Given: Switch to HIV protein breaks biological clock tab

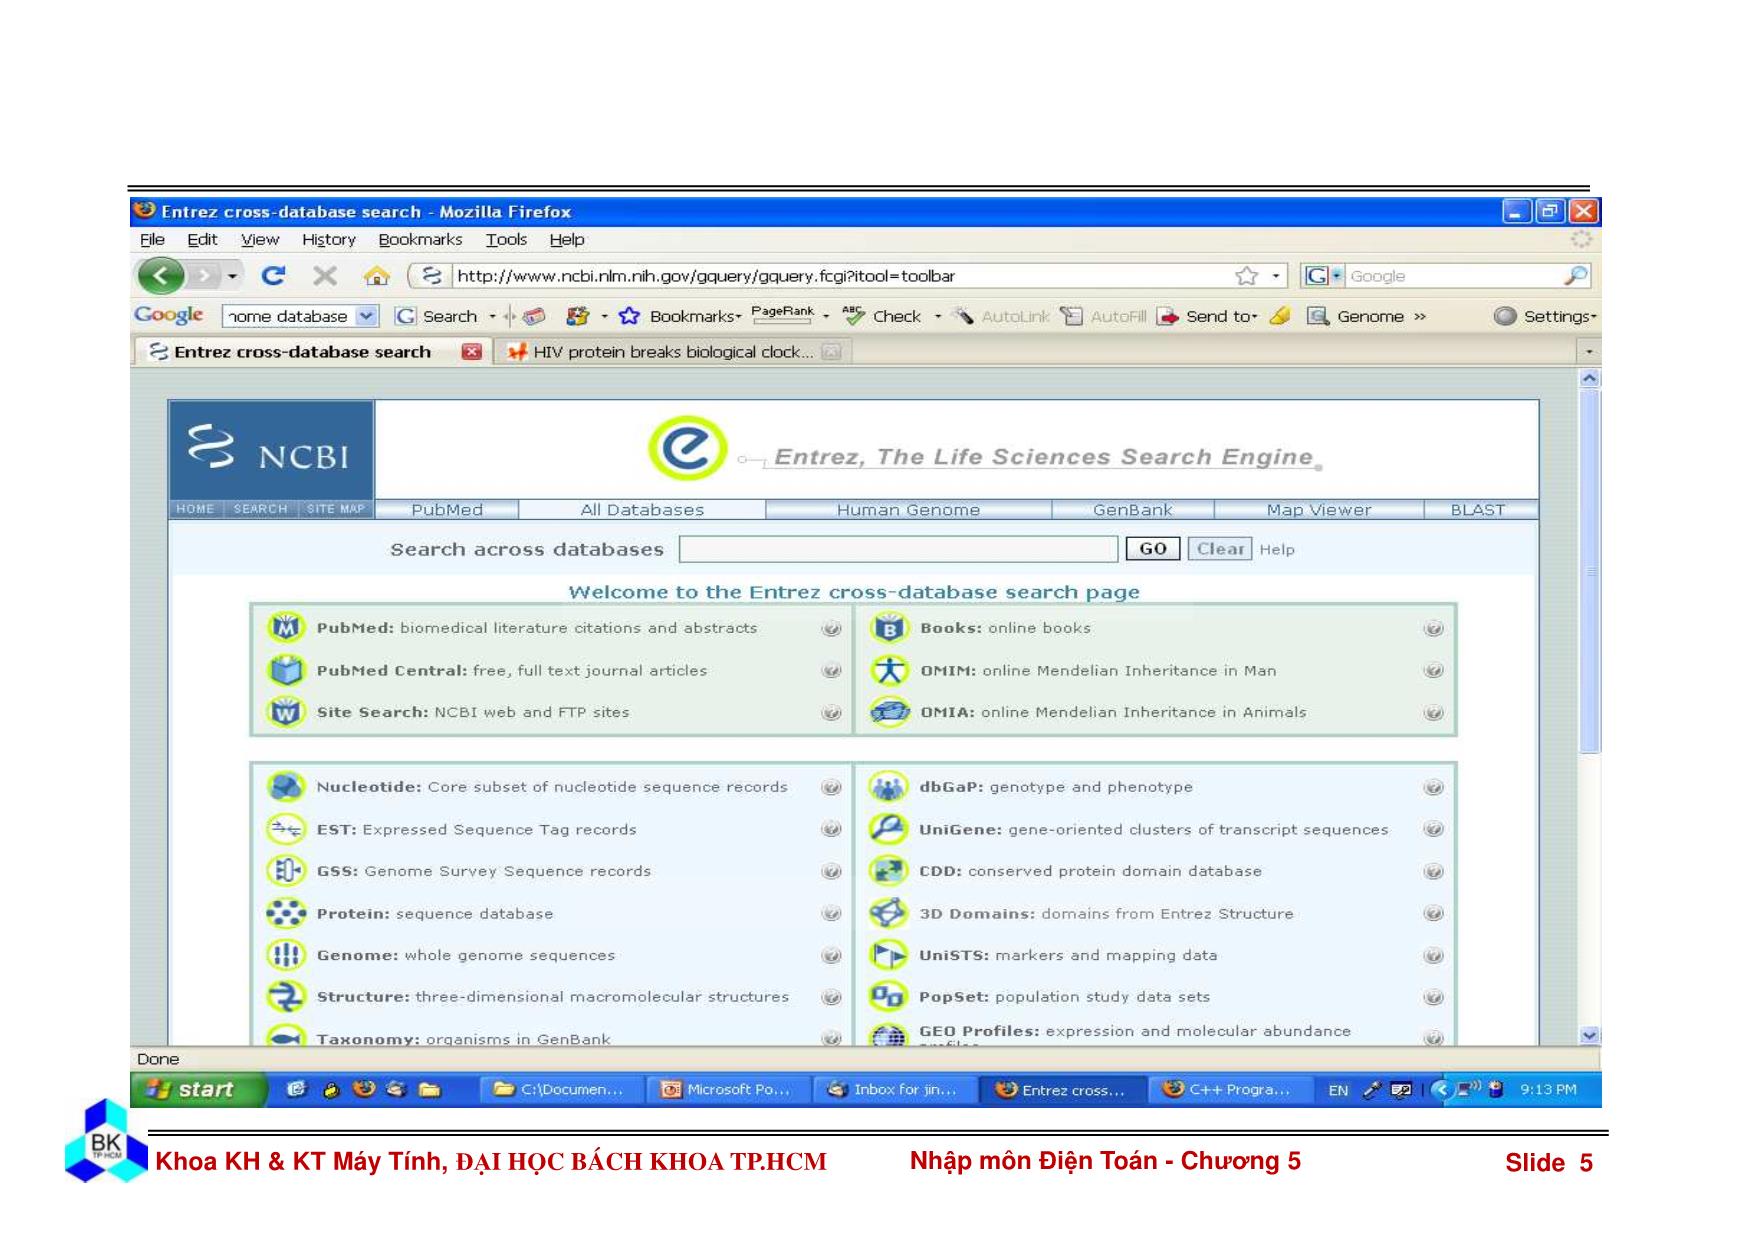Looking at the screenshot, I should point(672,352).
